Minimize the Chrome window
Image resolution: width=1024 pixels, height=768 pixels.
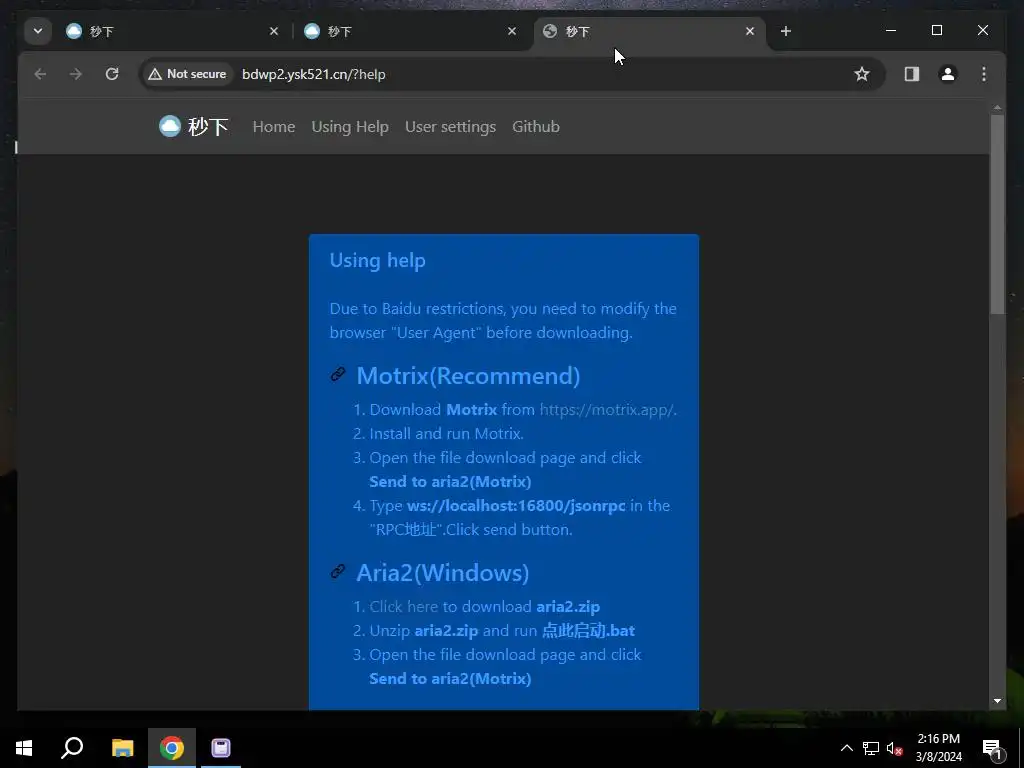(891, 31)
